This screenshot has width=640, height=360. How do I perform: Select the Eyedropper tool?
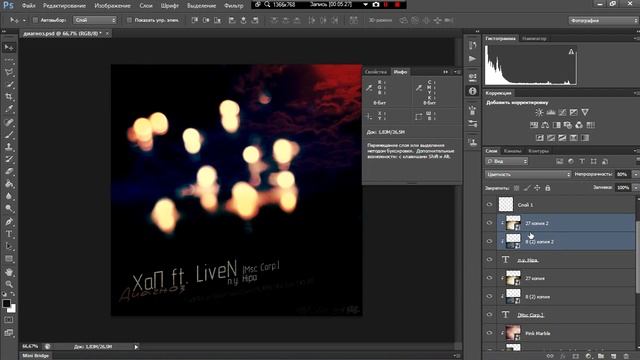pyautogui.click(x=9, y=109)
